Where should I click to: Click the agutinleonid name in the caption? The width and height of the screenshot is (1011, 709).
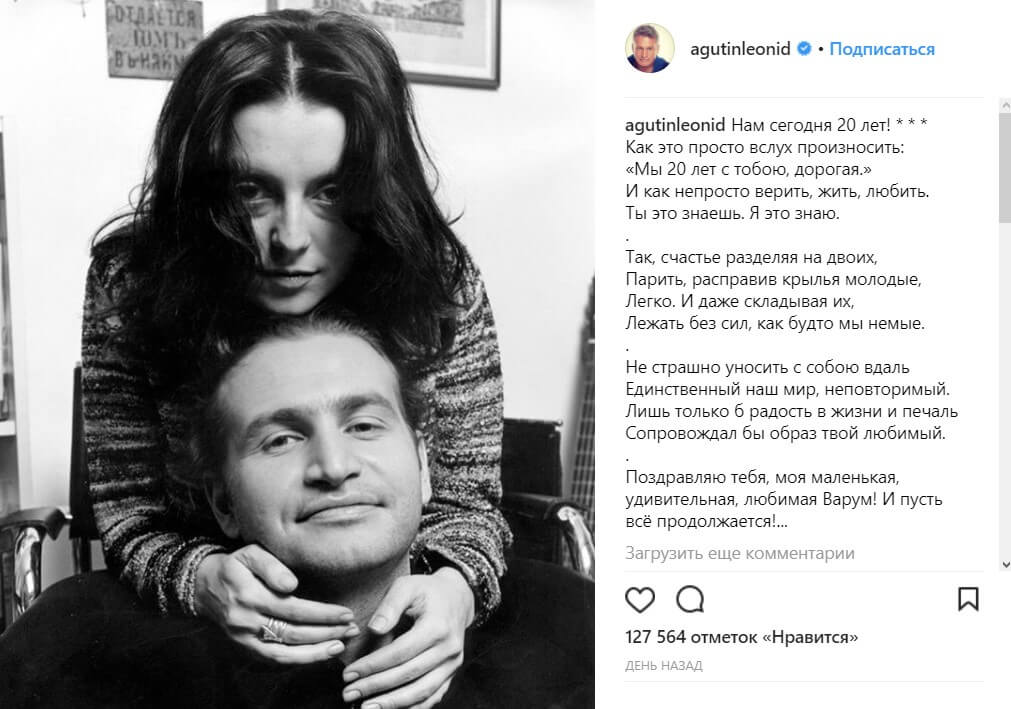point(675,125)
